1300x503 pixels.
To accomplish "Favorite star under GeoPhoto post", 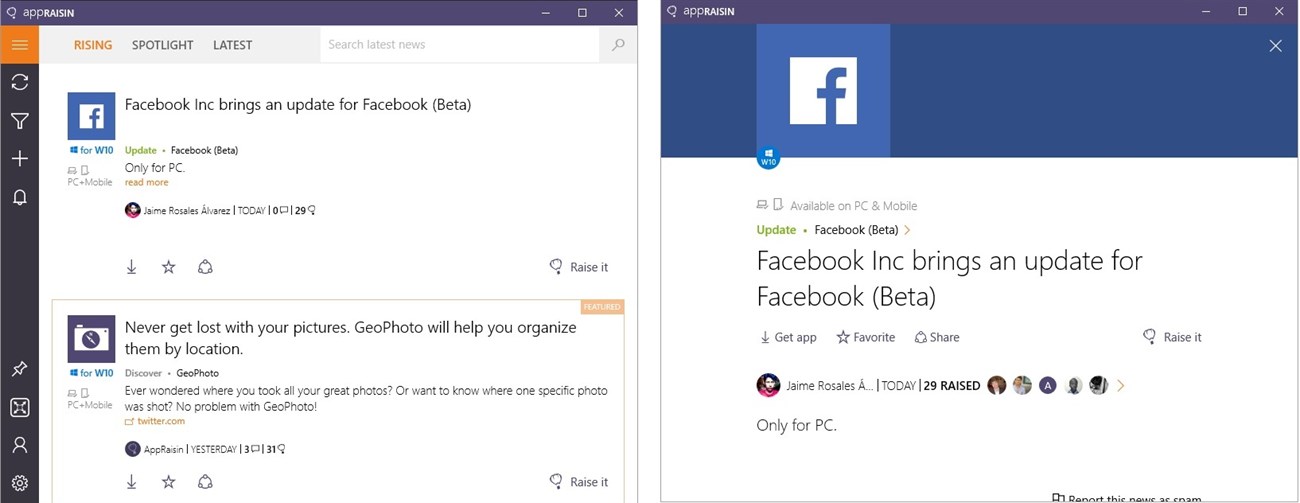I will pos(168,482).
